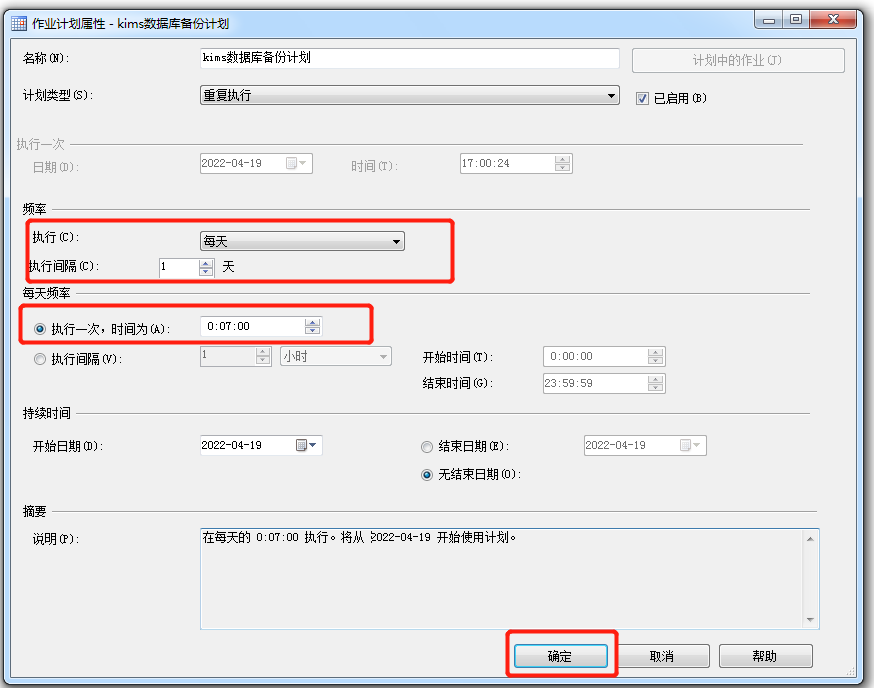Image resolution: width=874 pixels, height=688 pixels.
Task: Click the 执行间隔(V) number field
Action: click(x=228, y=356)
